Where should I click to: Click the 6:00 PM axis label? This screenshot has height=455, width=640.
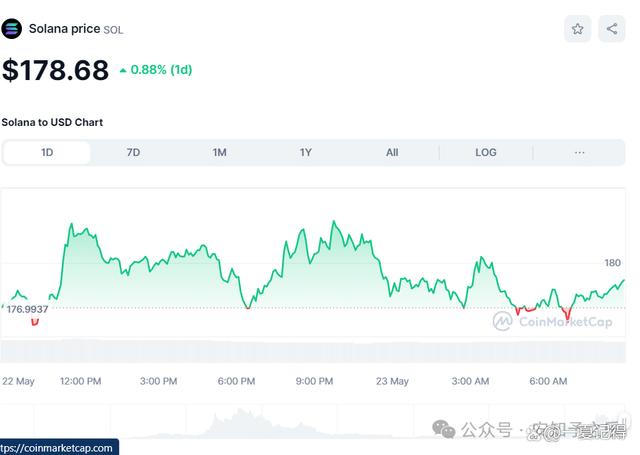coord(236,381)
